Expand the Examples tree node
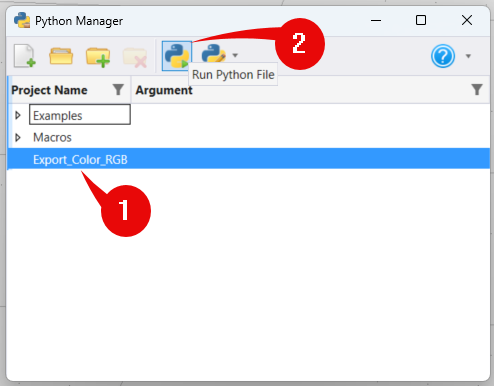The height and width of the screenshot is (386, 494). coord(18,115)
